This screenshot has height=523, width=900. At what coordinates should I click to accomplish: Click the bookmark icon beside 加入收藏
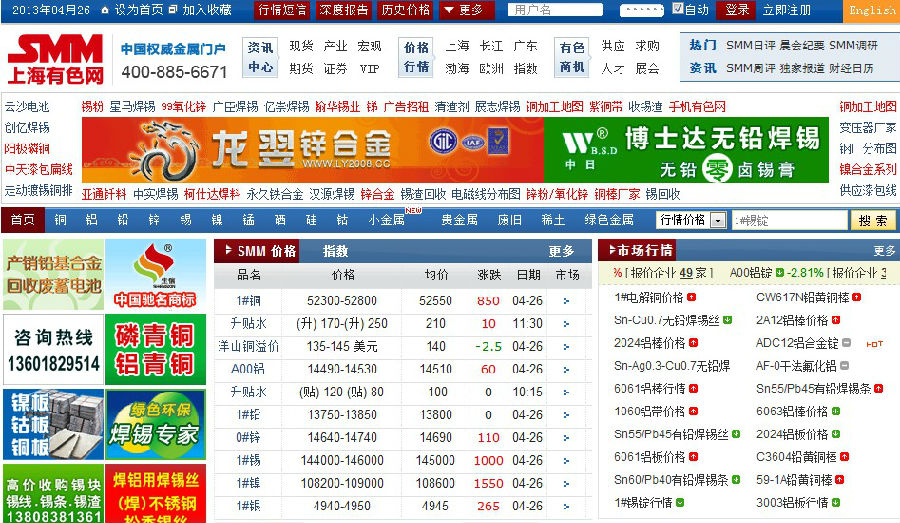pyautogui.click(x=173, y=10)
